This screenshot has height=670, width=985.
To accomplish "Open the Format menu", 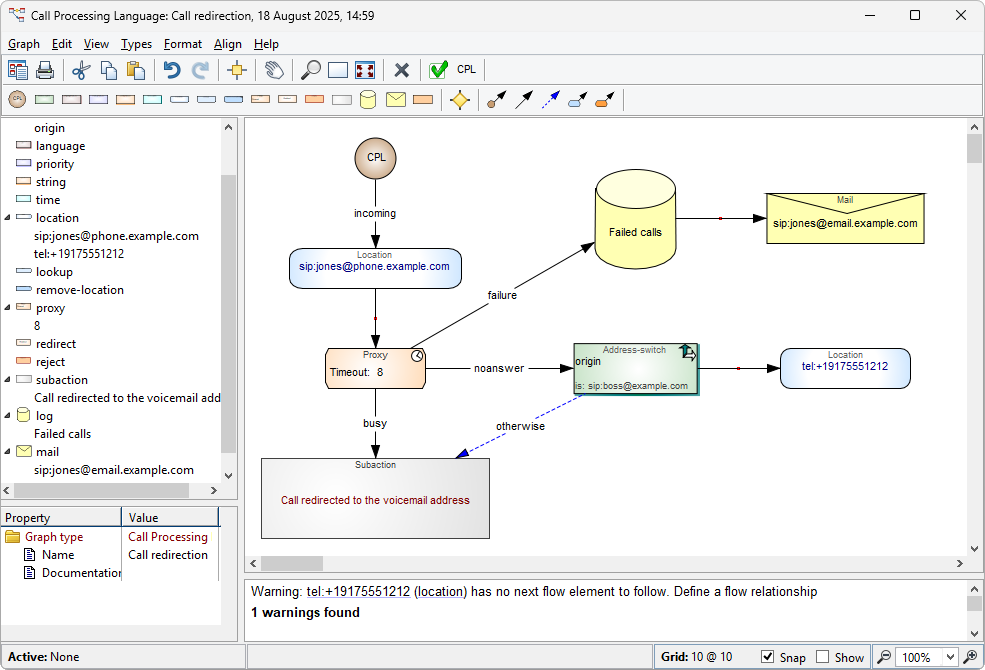I will pos(183,44).
